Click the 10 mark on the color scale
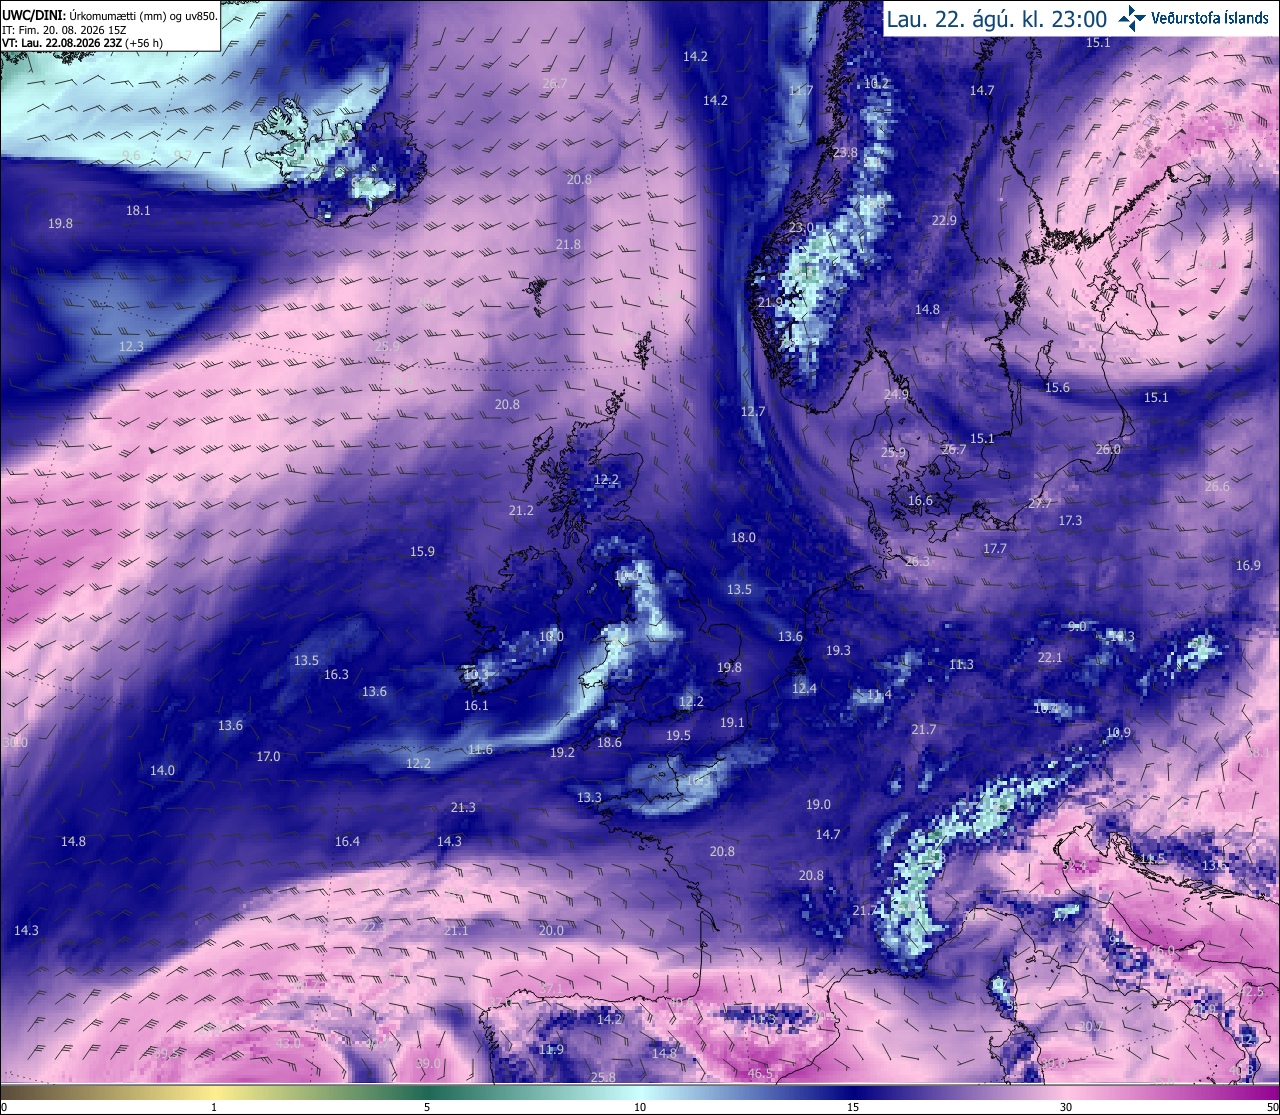The image size is (1280, 1115). (x=639, y=1107)
